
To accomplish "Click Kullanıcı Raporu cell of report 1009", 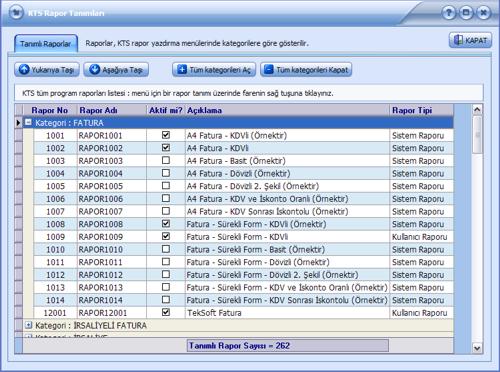I will click(422, 237).
